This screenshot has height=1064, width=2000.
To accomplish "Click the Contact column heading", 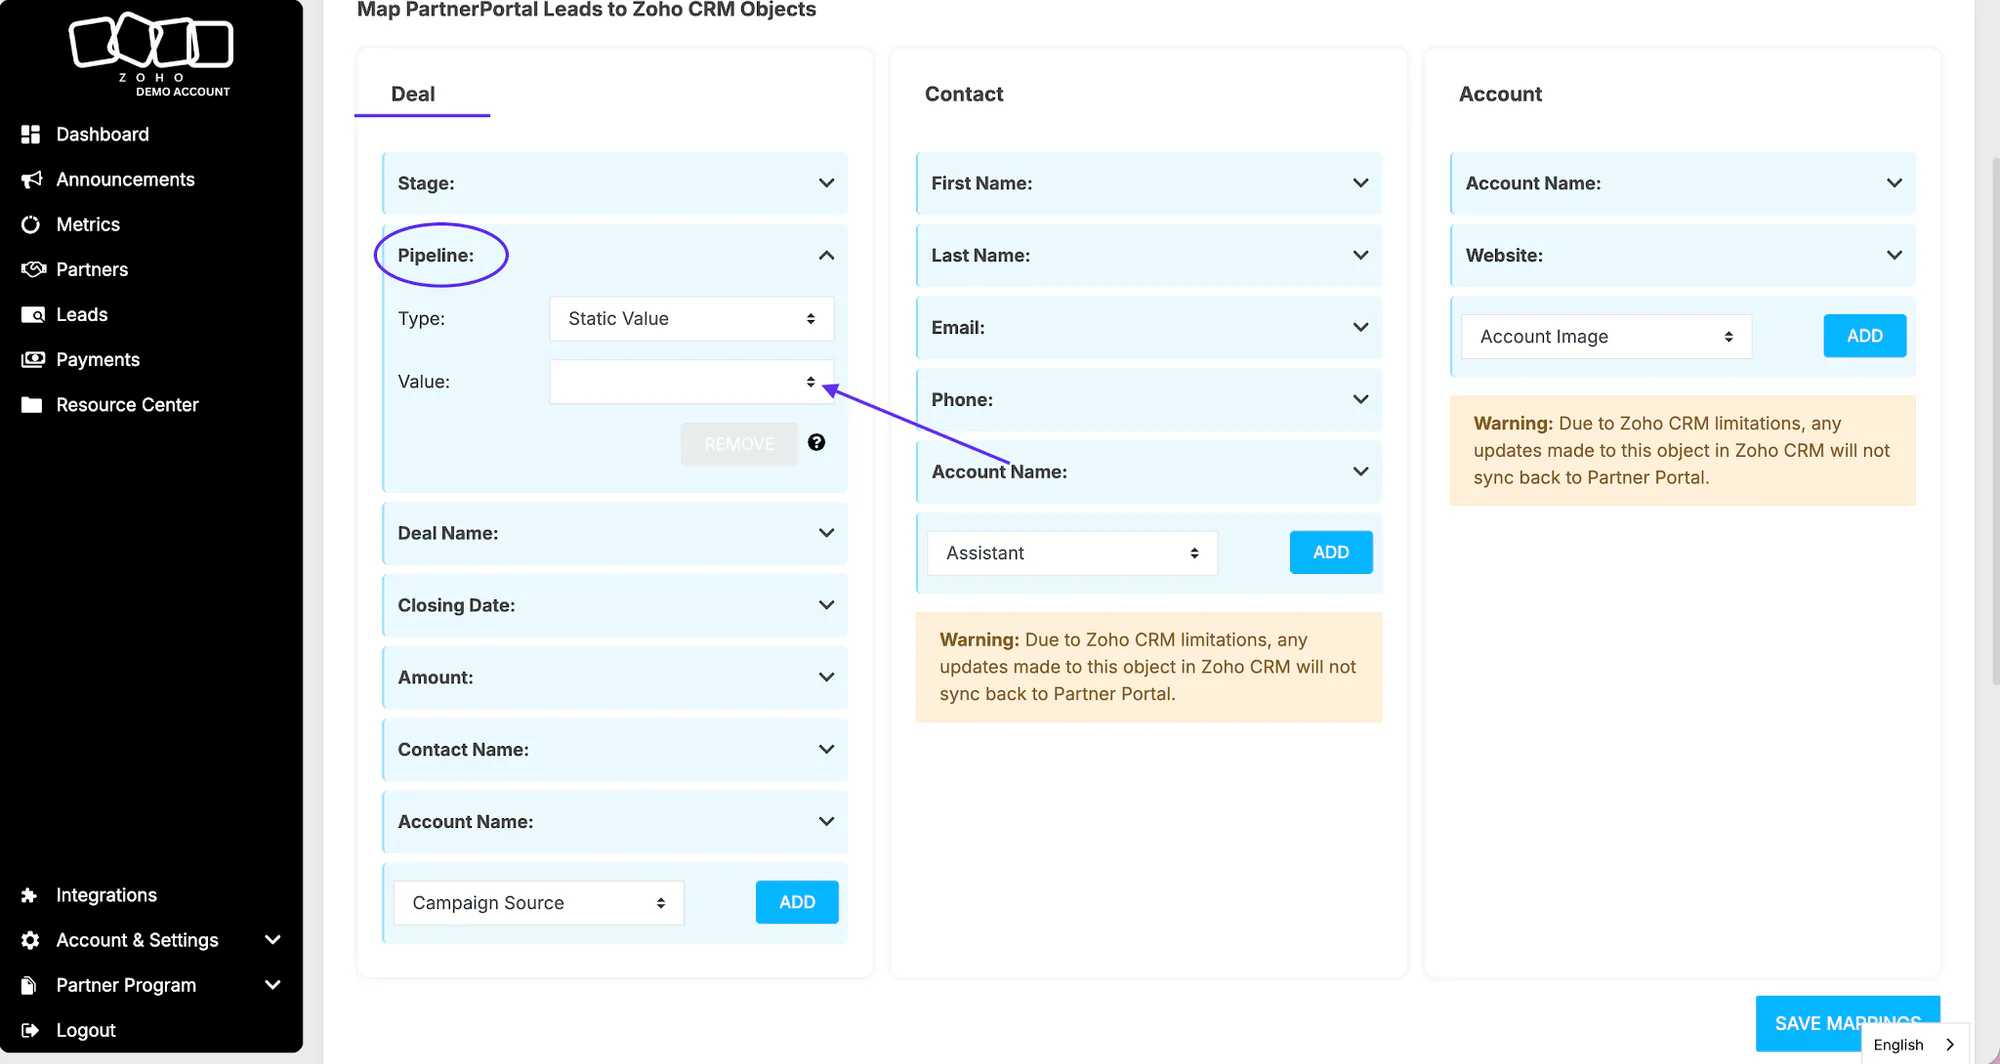I will coord(963,94).
